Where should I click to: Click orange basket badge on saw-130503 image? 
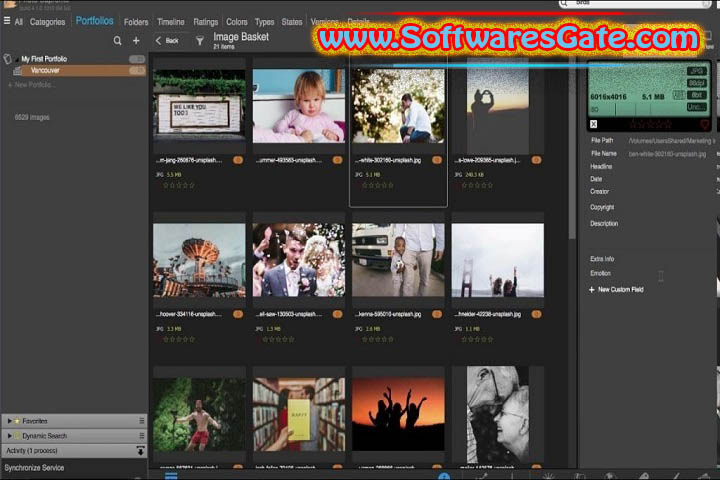(338, 314)
